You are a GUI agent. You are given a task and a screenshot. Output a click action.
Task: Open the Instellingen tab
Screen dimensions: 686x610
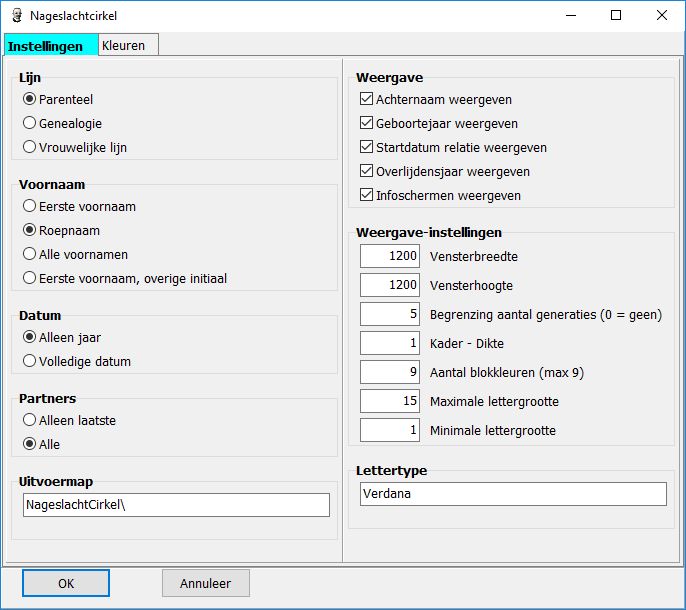[46, 46]
